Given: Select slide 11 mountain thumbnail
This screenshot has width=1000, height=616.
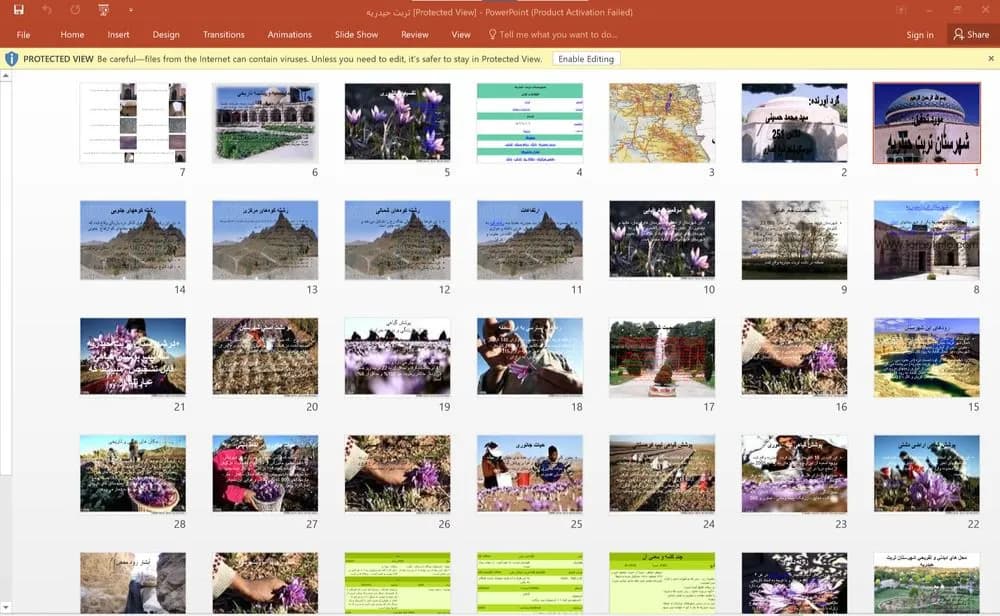Looking at the screenshot, I should click(530, 240).
